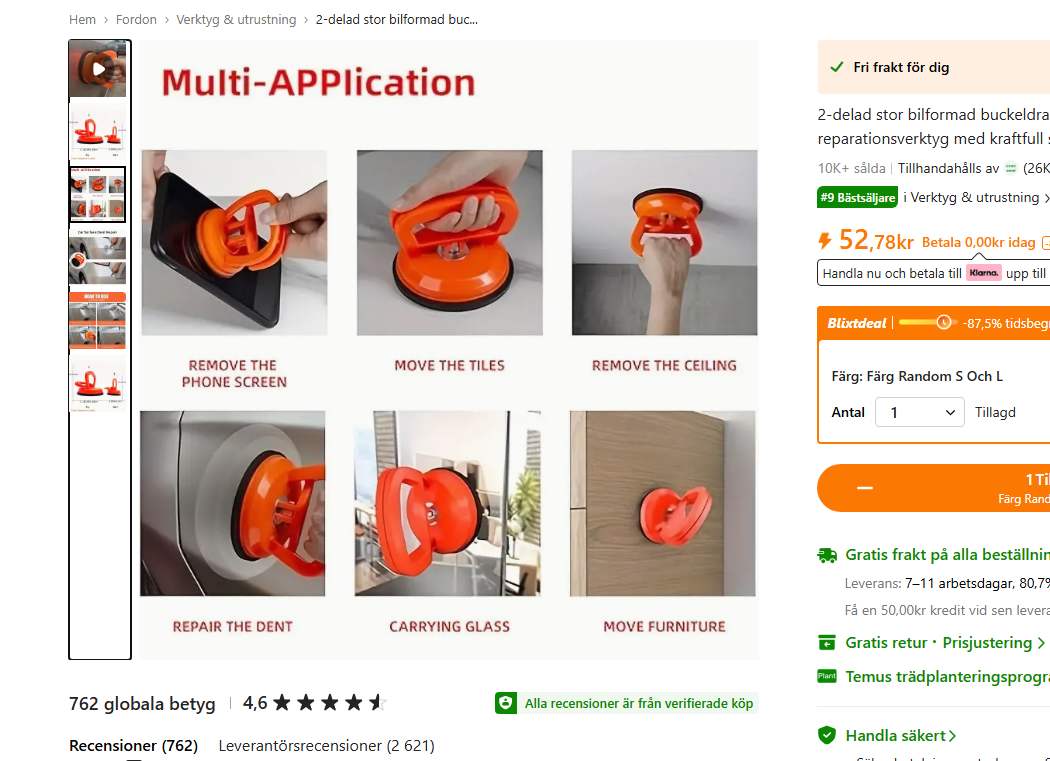Switch to the Recensioner (762) tab
This screenshot has height=761, width=1050.
[133, 746]
